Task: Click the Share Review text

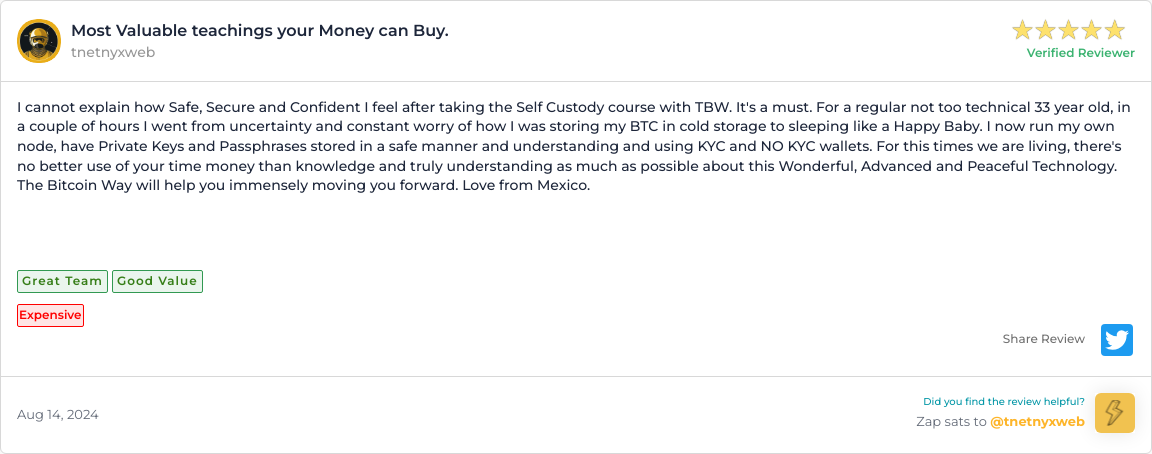Action: click(x=1043, y=339)
